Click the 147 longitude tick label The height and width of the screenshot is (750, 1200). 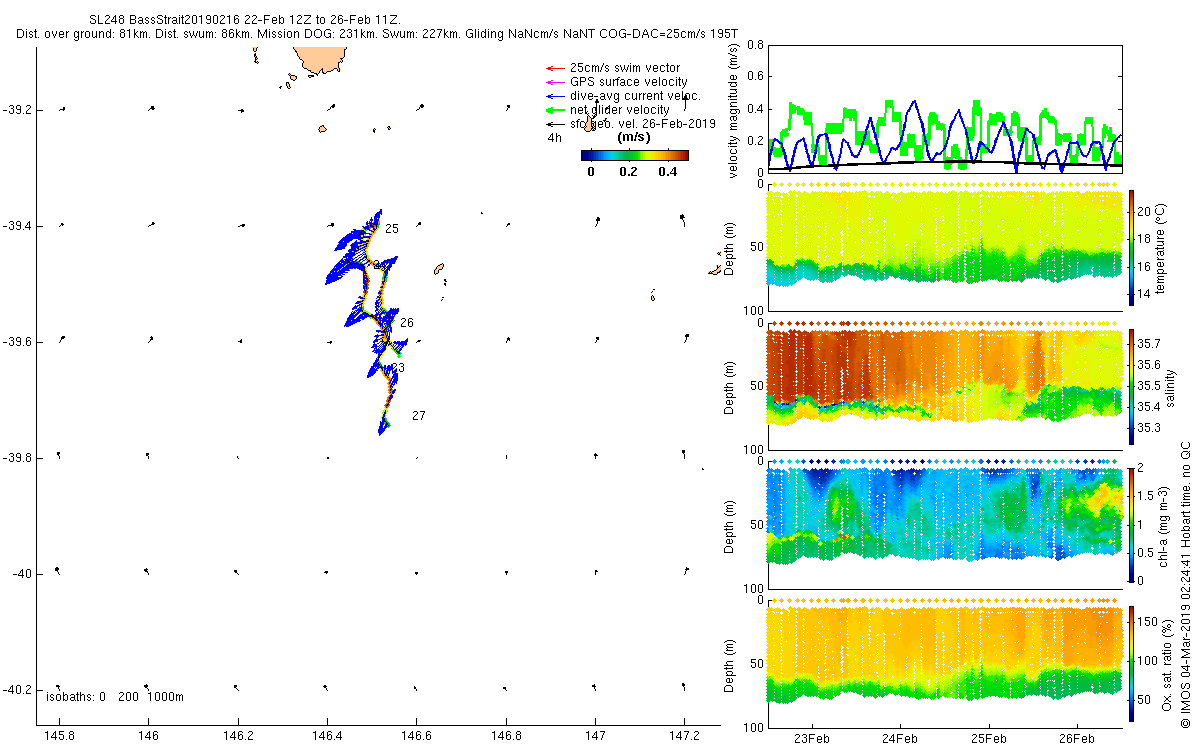[x=595, y=736]
